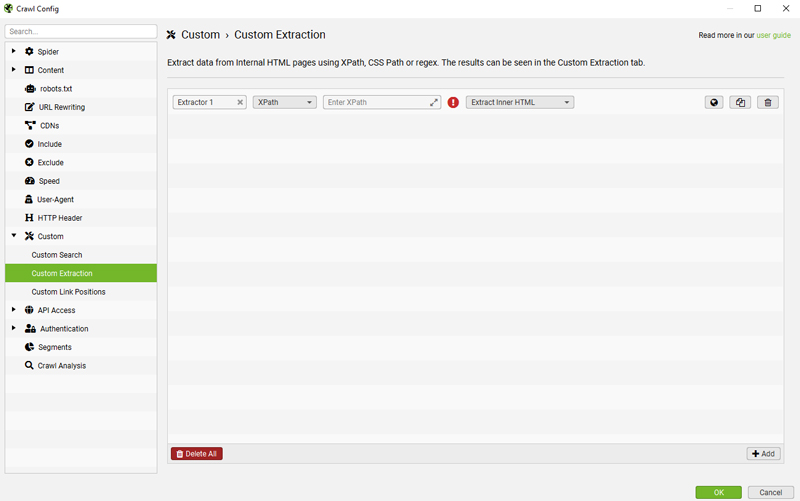
Task: Open the user guide link
Action: [773, 35]
